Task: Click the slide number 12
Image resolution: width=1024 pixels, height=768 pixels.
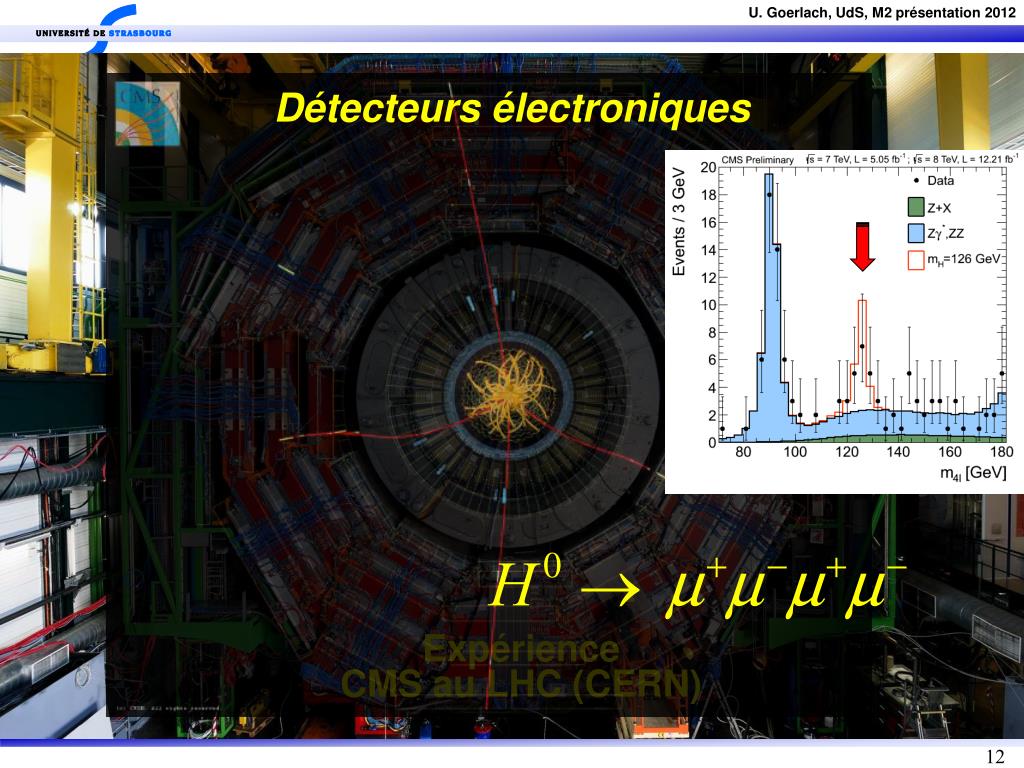Action: (995, 756)
